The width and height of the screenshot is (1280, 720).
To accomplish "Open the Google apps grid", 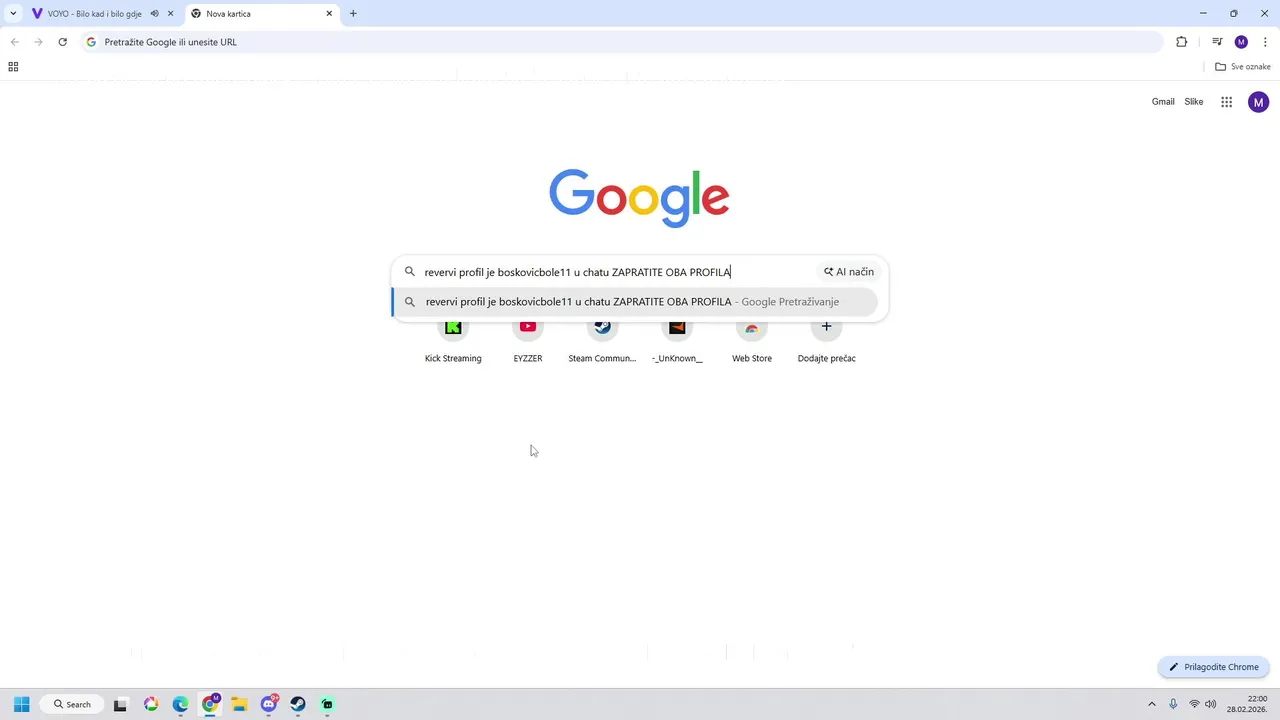I will click(x=1227, y=102).
